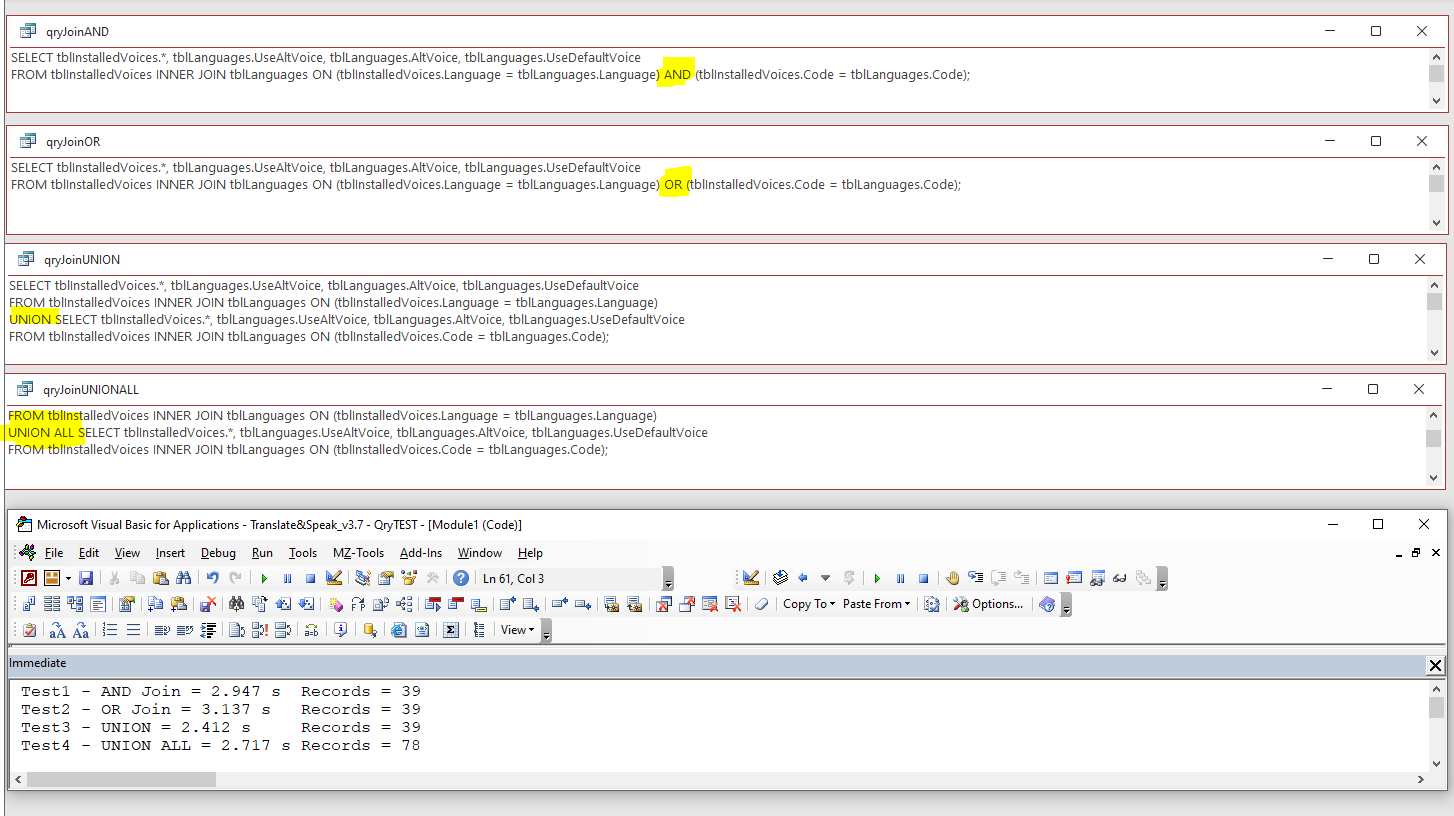This screenshot has height=816, width=1454.
Task: Open the MZ-Tools menu
Action: (x=358, y=553)
